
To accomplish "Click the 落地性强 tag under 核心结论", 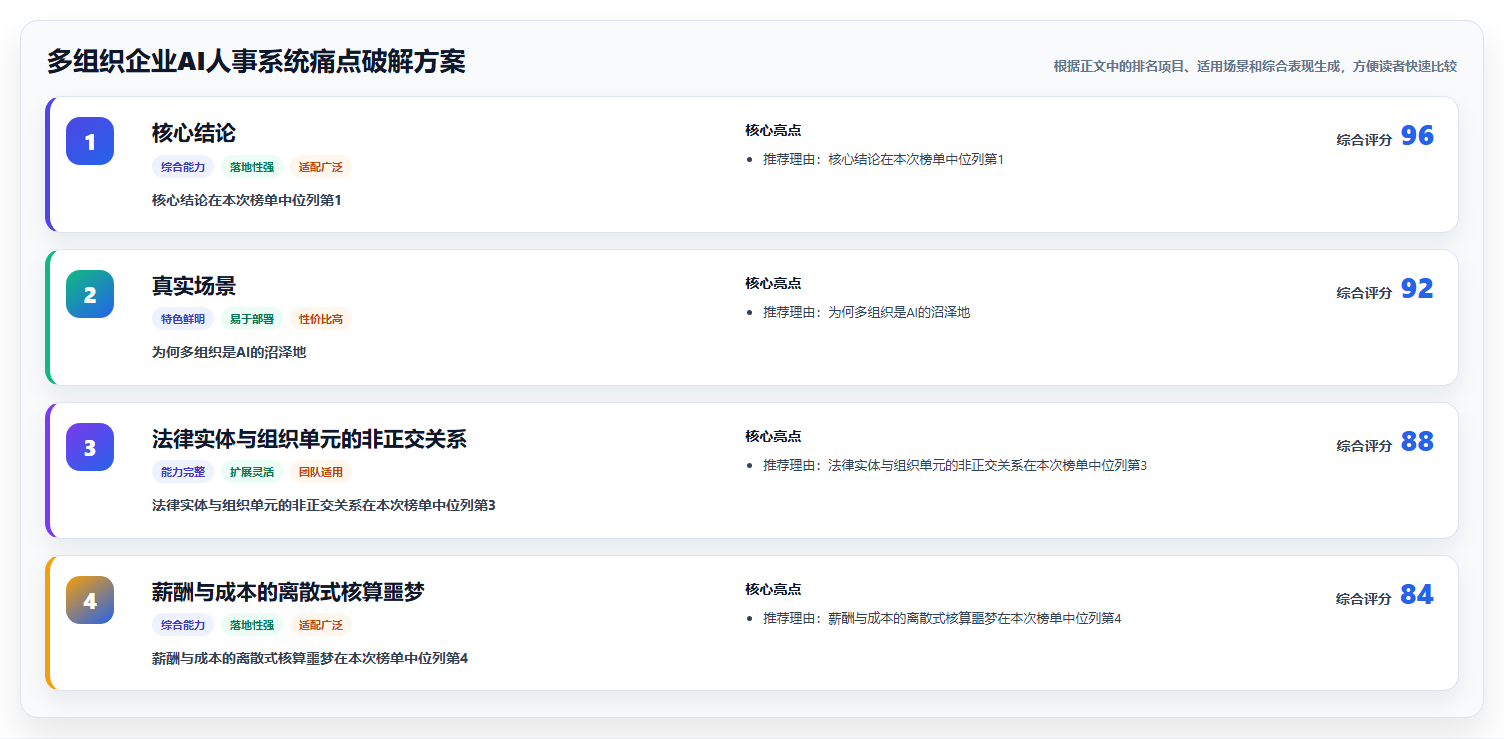I will 252,167.
